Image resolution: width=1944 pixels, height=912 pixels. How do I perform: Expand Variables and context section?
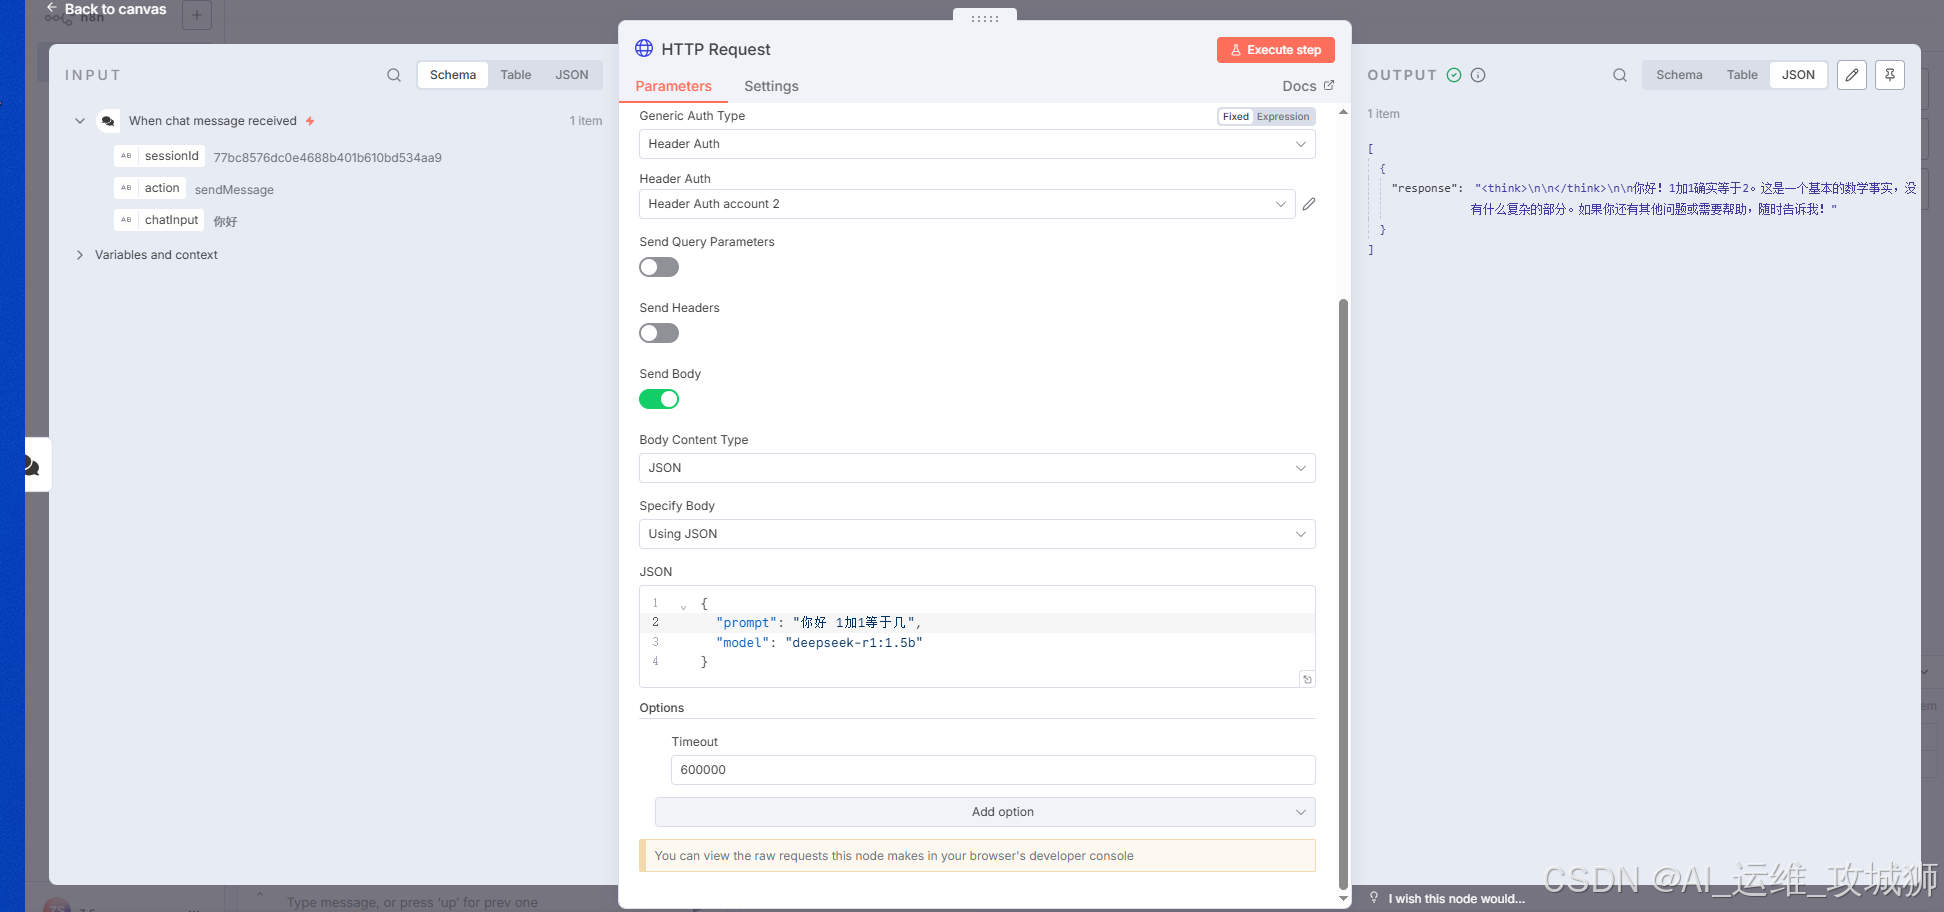pos(80,255)
